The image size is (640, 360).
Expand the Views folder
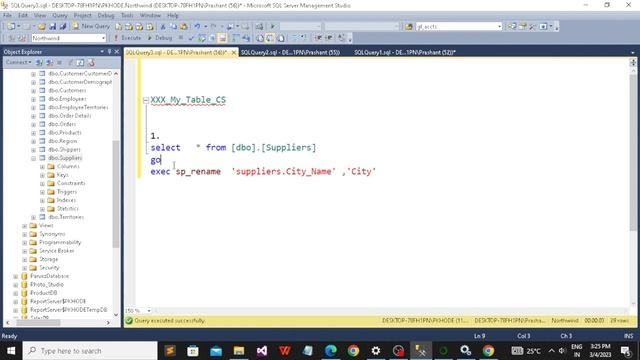pos(24,226)
